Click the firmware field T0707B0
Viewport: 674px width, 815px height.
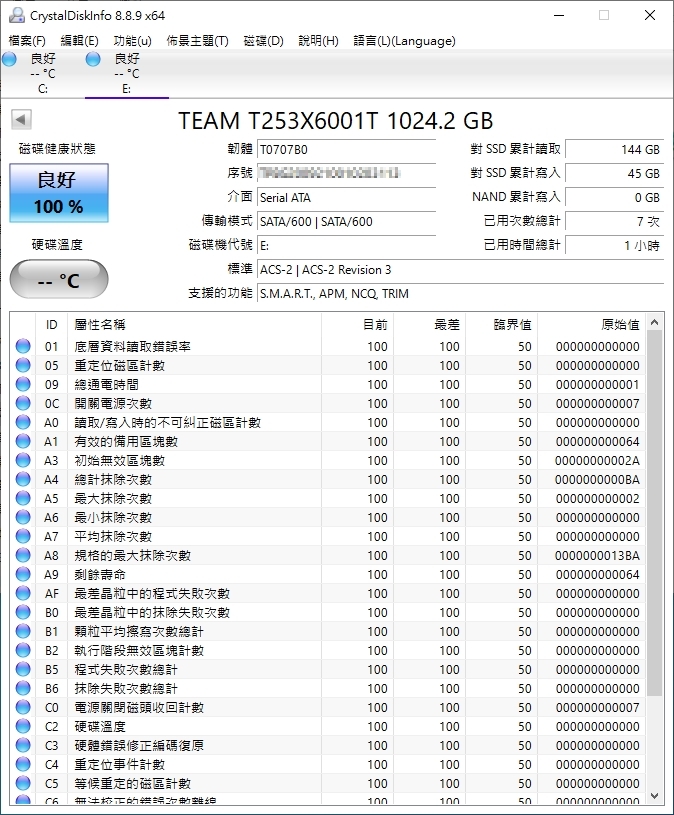tap(347, 150)
